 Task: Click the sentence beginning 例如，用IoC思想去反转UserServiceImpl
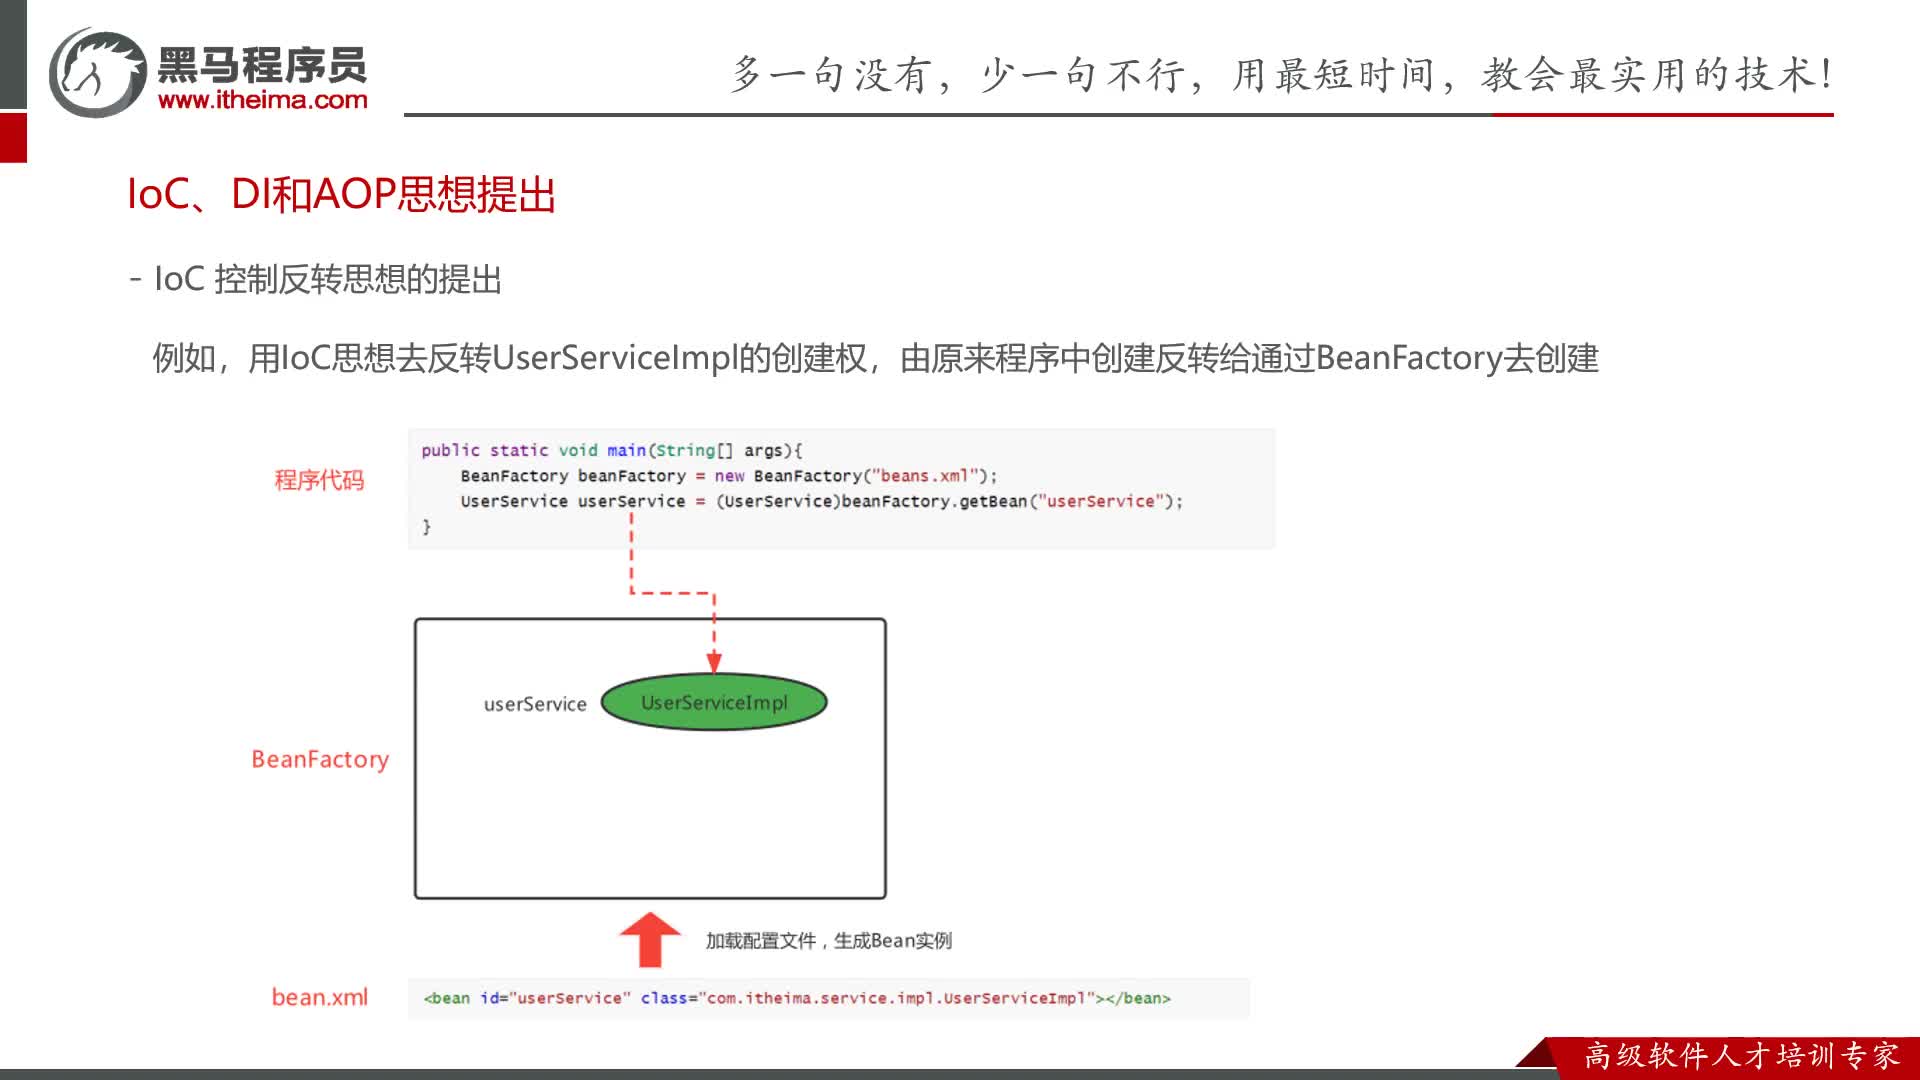[x=876, y=358]
